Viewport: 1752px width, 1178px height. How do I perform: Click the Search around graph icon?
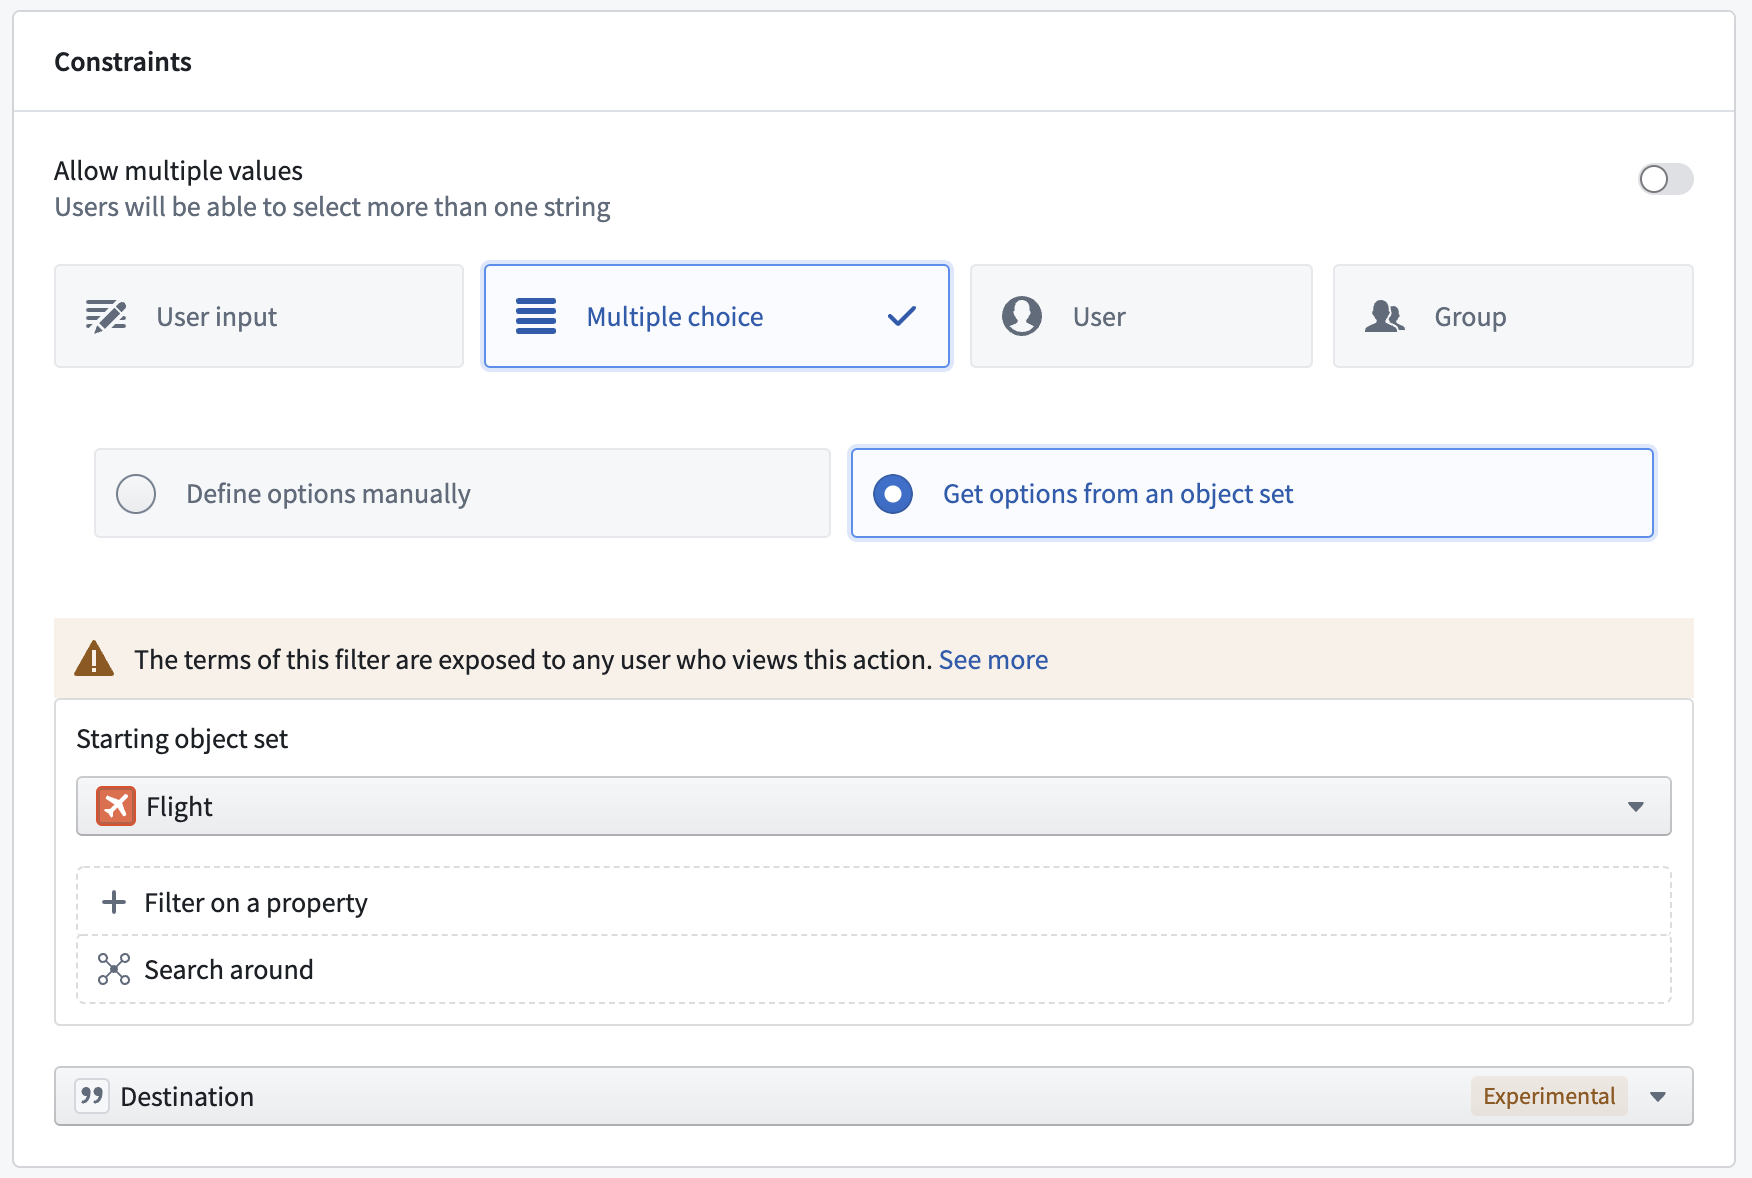click(114, 969)
